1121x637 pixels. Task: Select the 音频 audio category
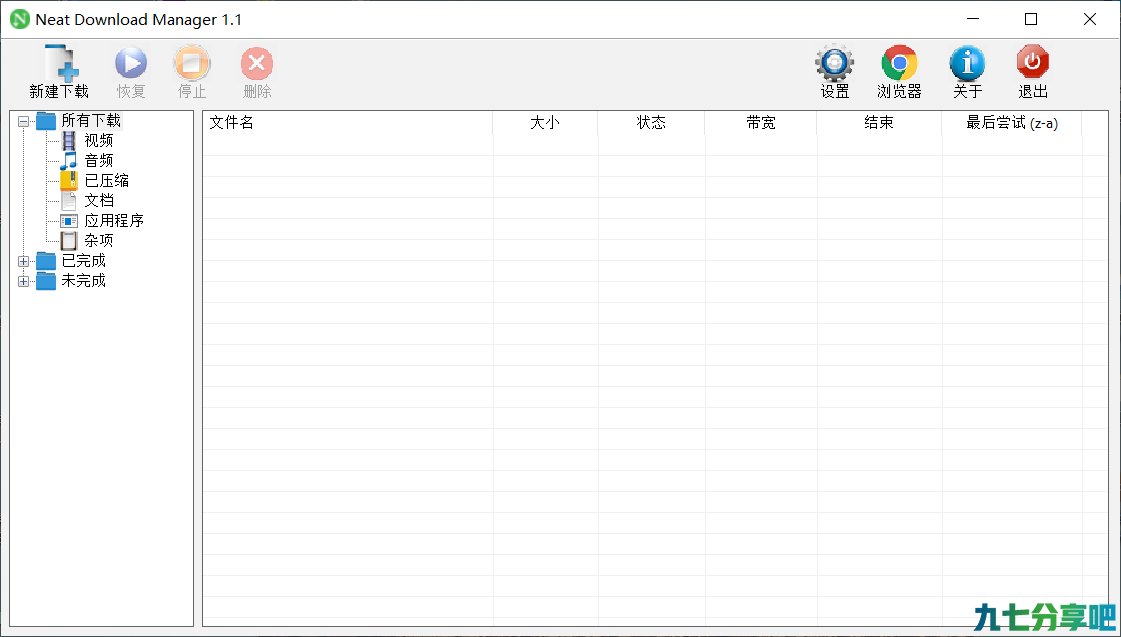coord(99,161)
